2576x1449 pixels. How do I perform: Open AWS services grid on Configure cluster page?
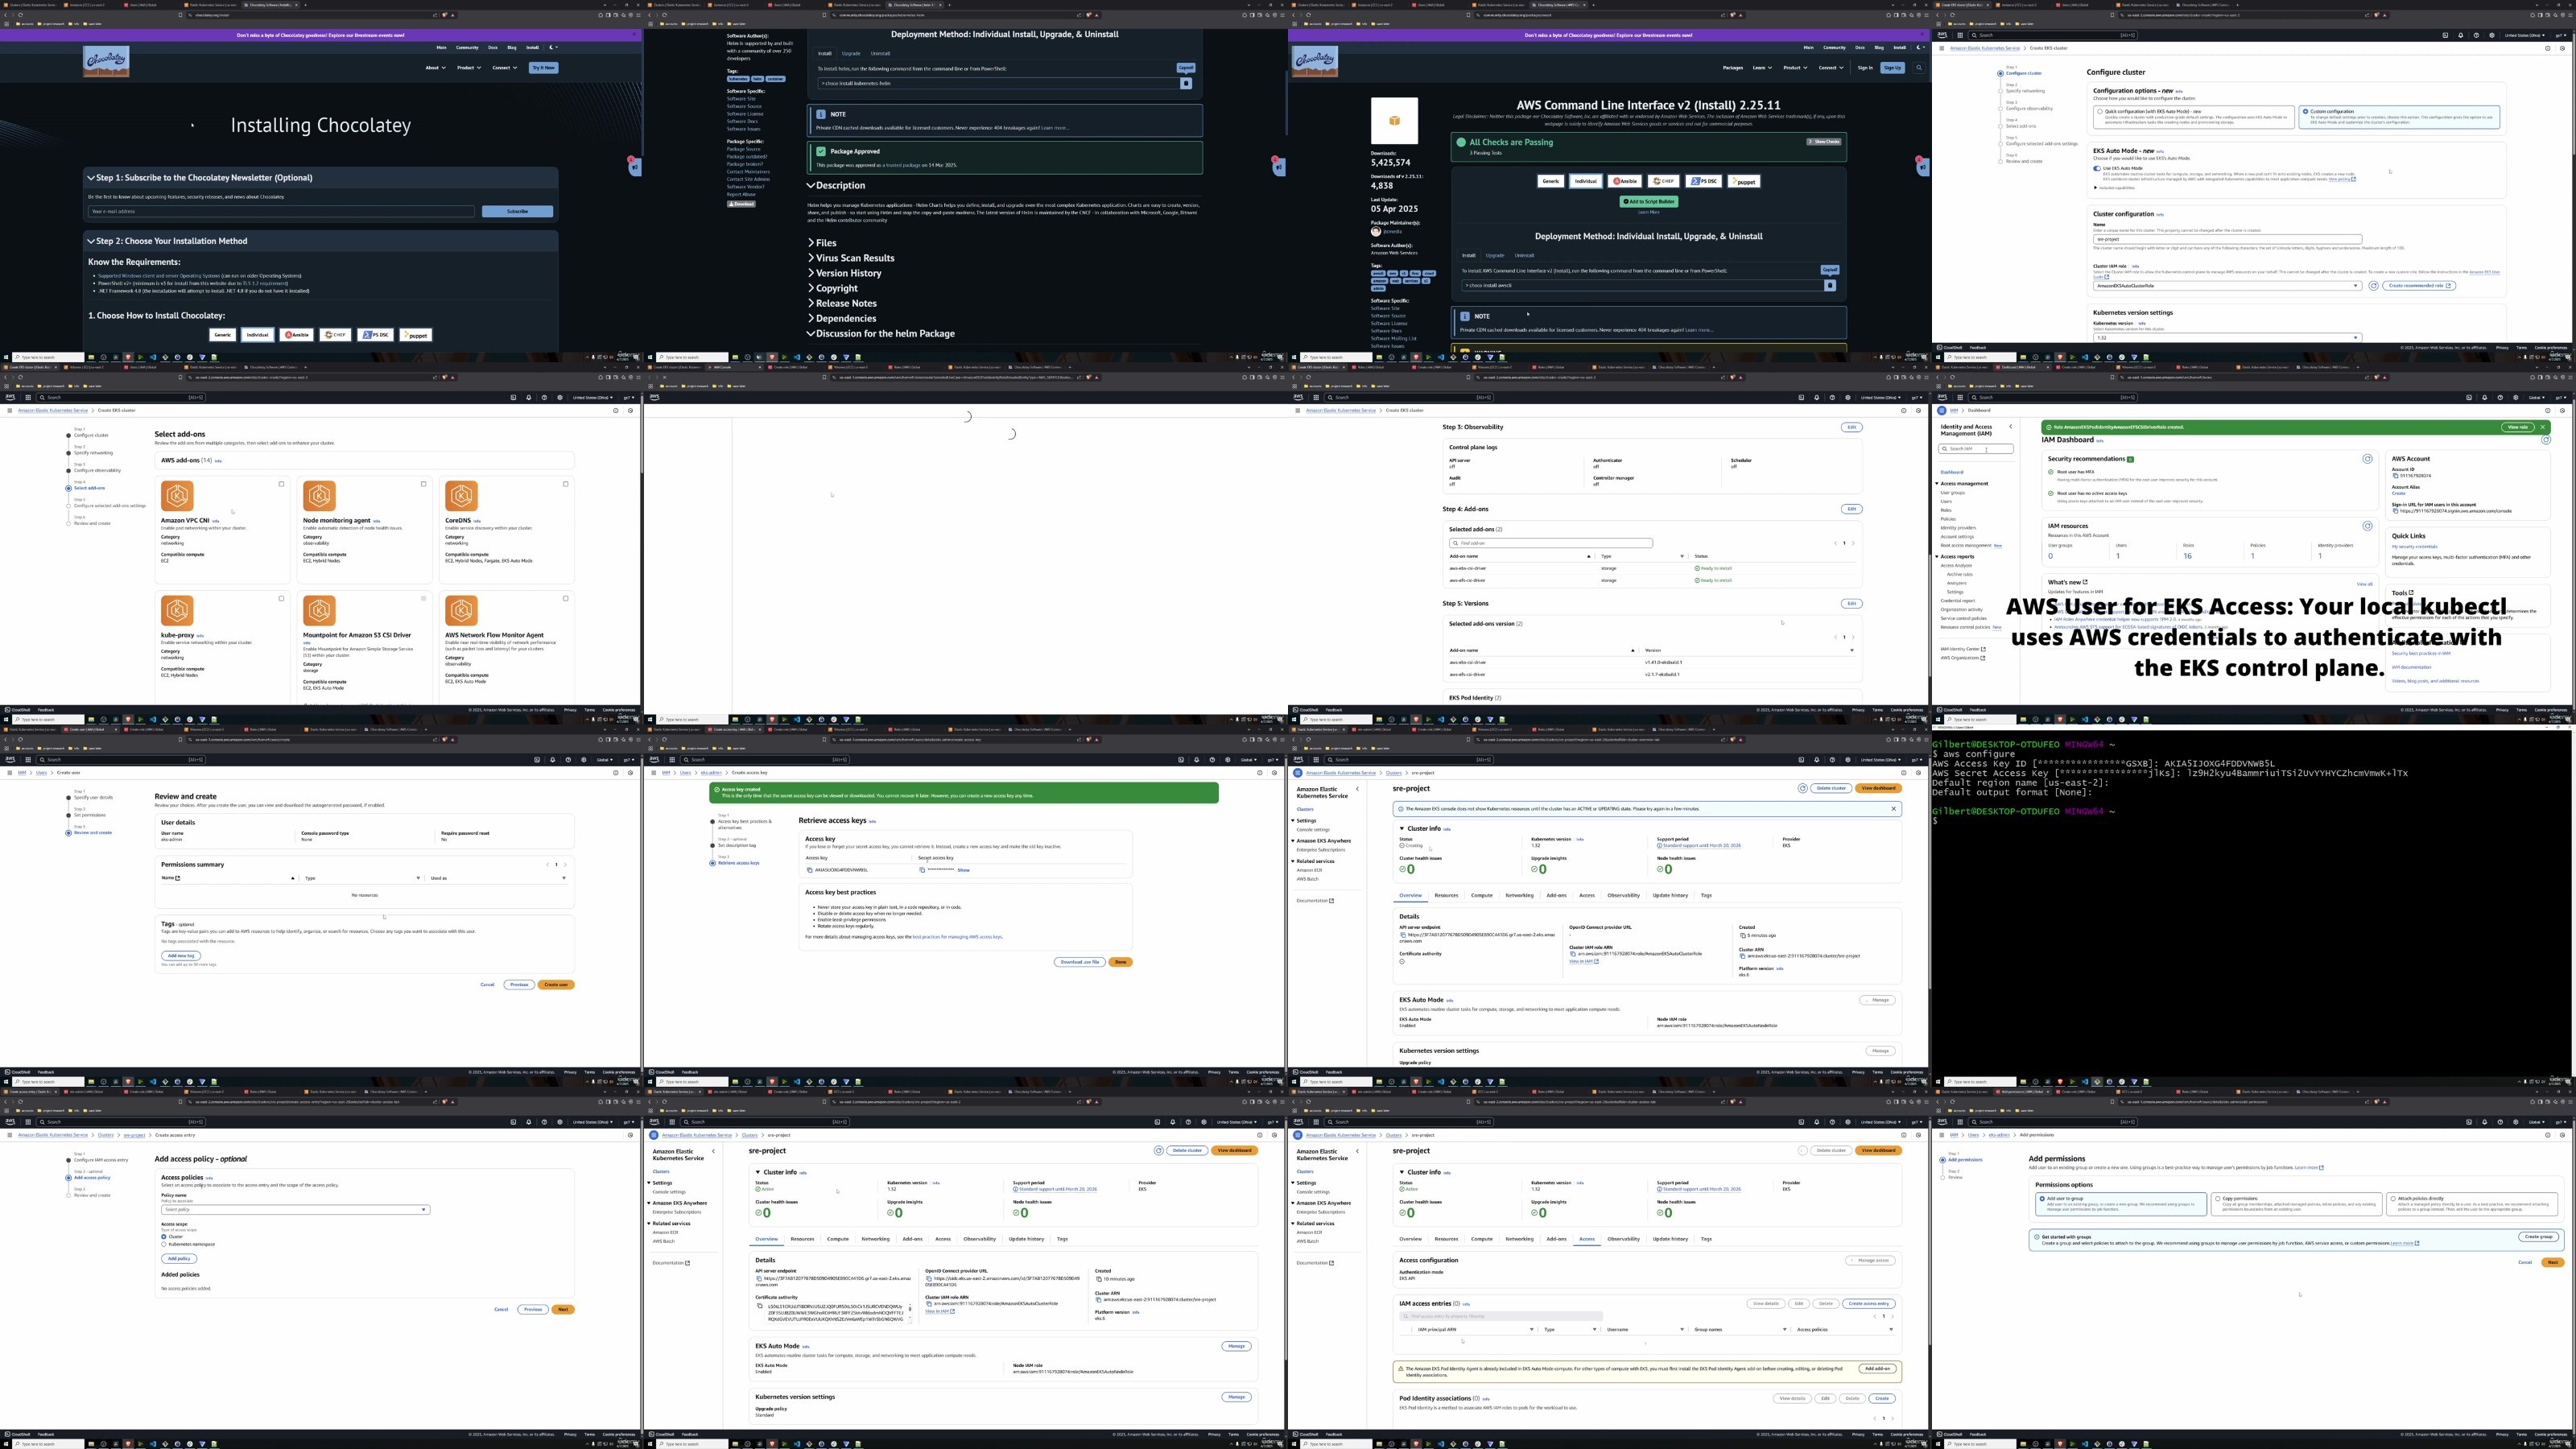[x=1959, y=35]
